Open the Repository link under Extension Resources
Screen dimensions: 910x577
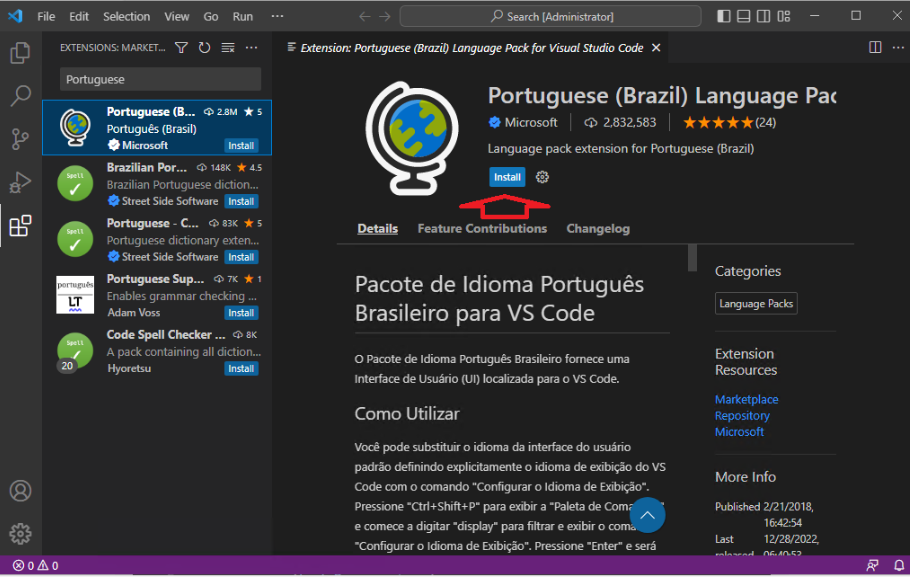pyautogui.click(x=743, y=415)
